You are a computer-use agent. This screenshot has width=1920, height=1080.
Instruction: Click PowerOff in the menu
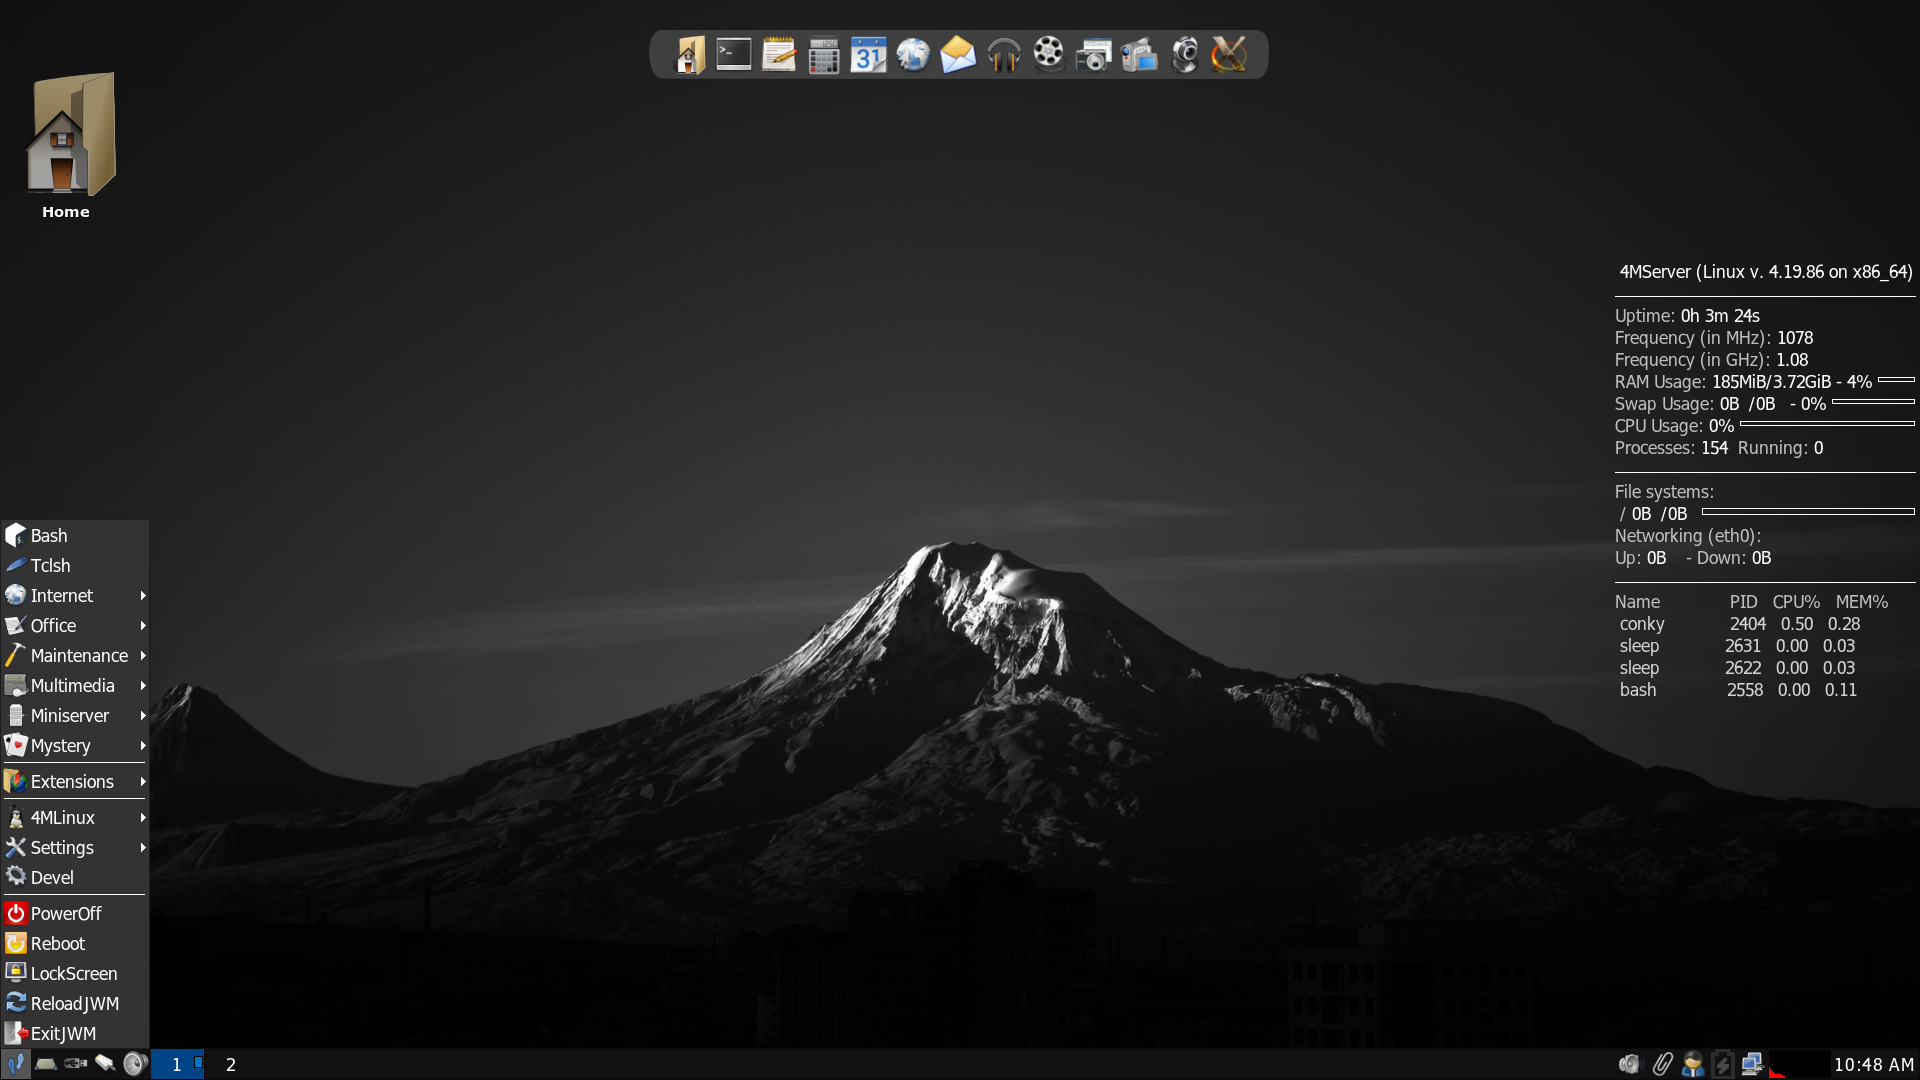coord(75,914)
